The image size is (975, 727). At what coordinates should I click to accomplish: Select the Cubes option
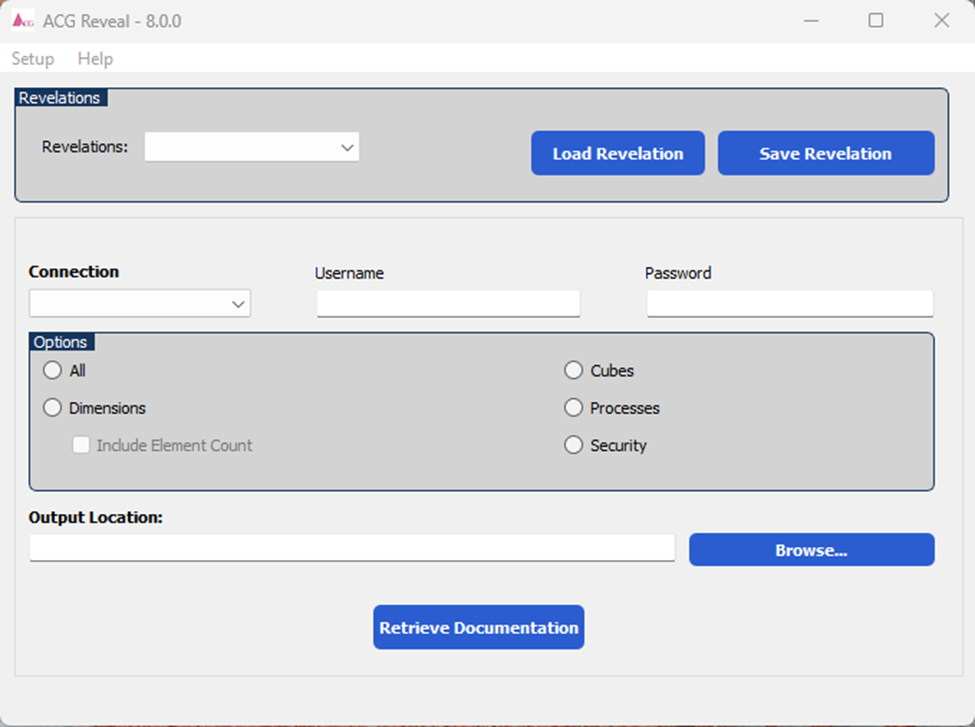click(x=573, y=370)
